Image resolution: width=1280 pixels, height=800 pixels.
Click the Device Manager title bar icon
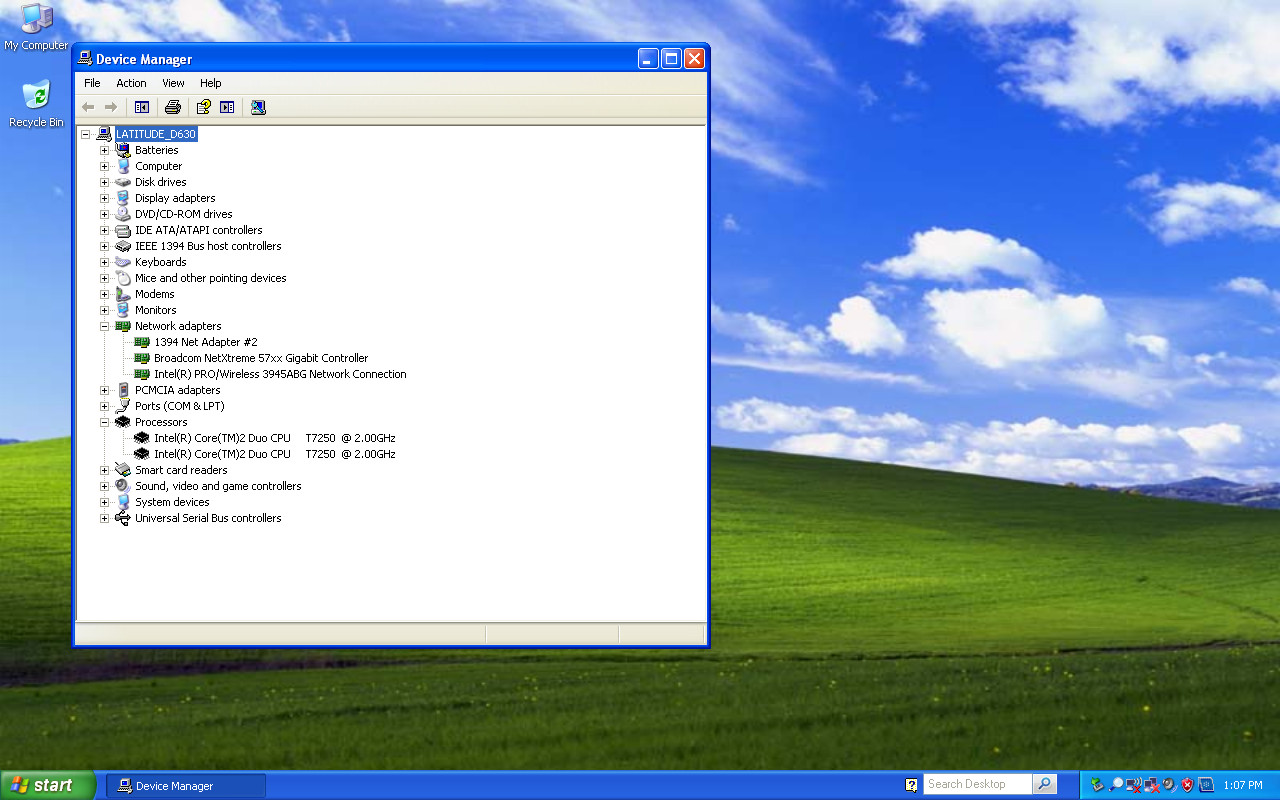tap(85, 59)
